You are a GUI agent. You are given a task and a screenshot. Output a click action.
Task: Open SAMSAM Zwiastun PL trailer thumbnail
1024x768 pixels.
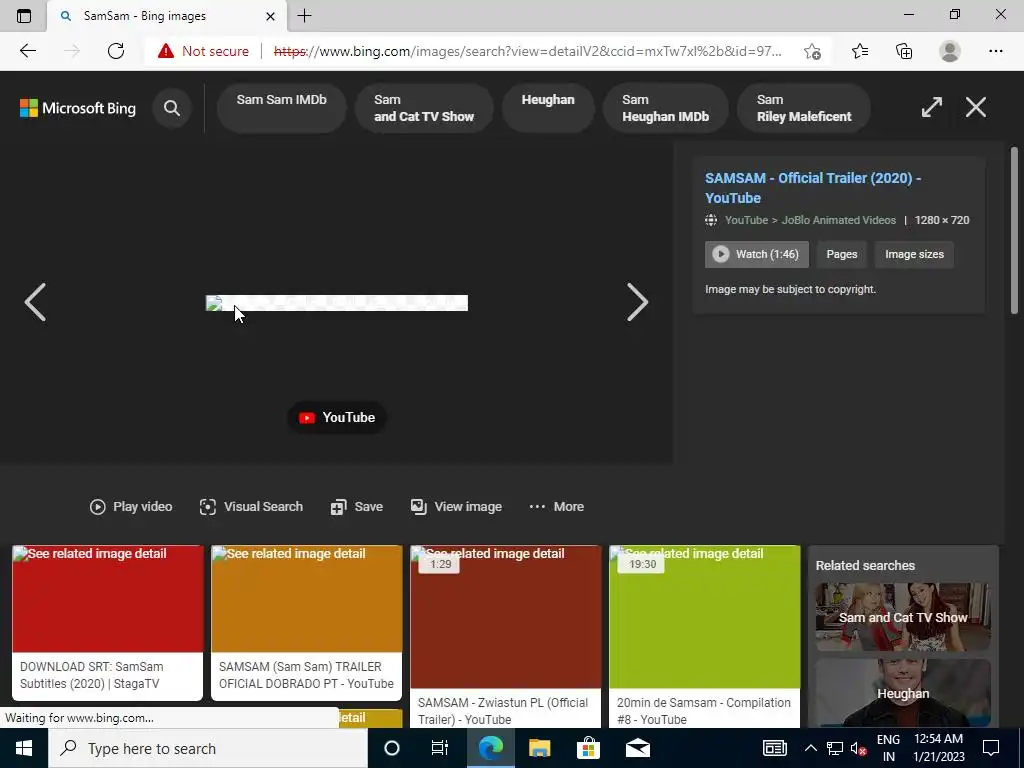(x=505, y=617)
